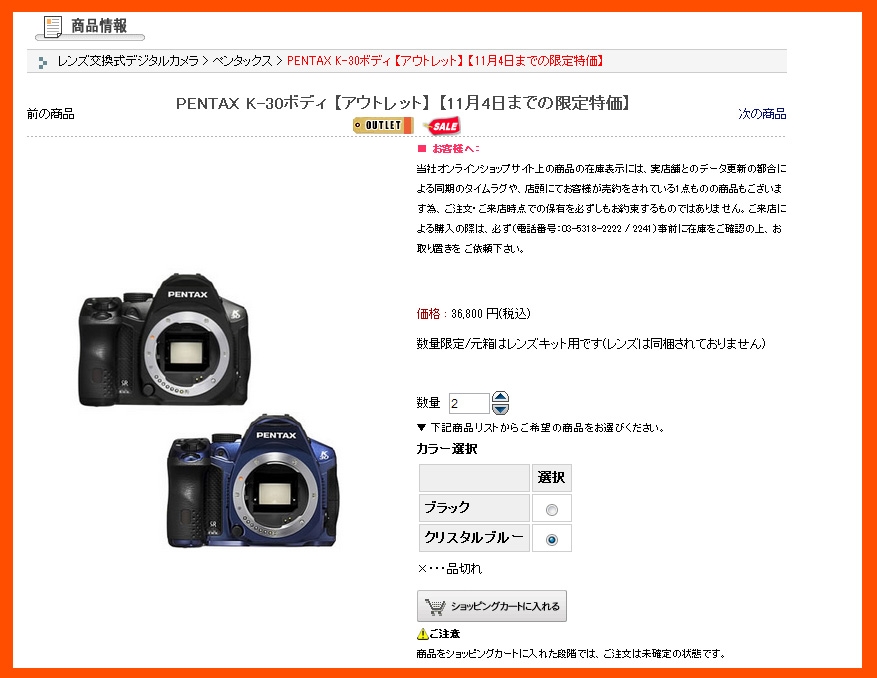Click the black PENTAX K-30 camera image
This screenshot has width=877, height=678.
[164, 340]
